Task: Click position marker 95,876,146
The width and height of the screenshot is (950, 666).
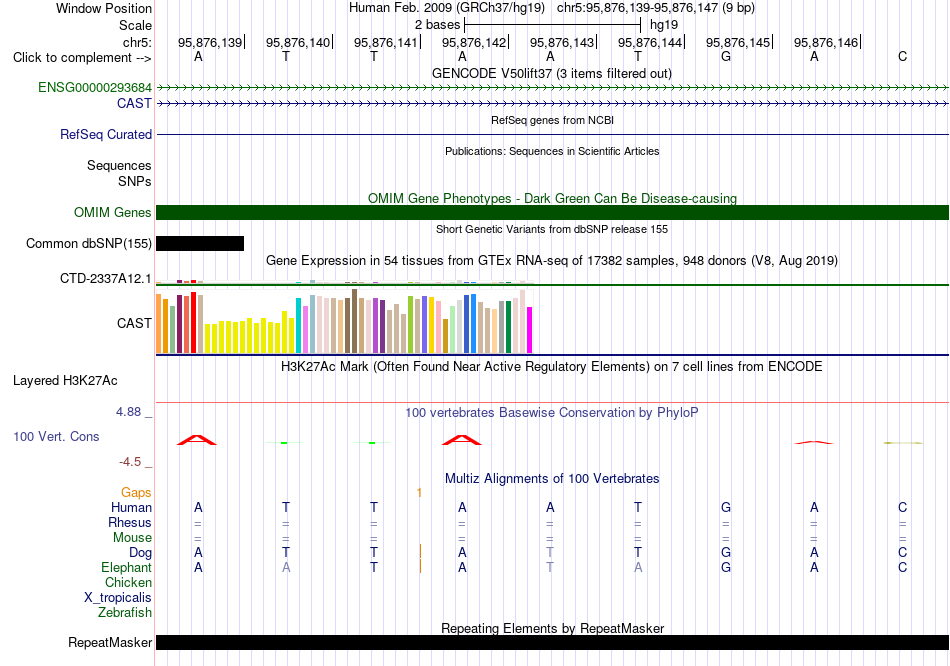Action: 826,42
